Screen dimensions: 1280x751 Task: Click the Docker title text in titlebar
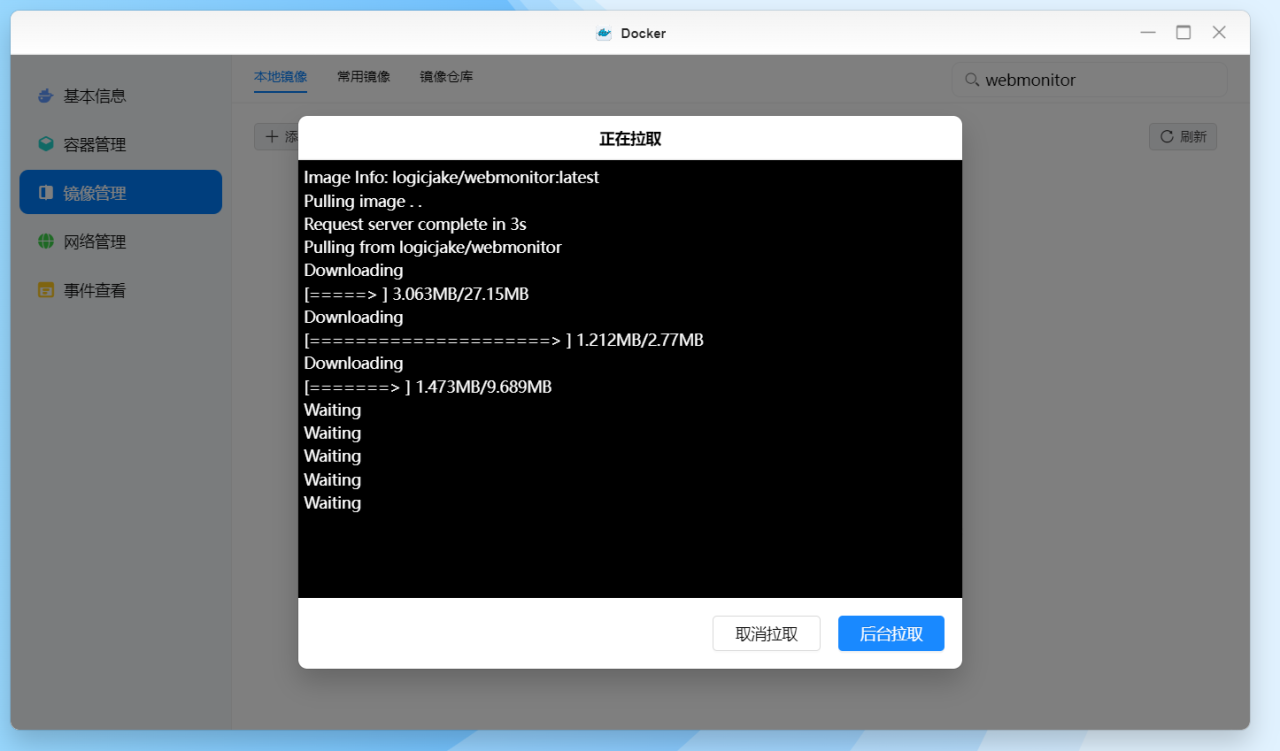point(644,32)
